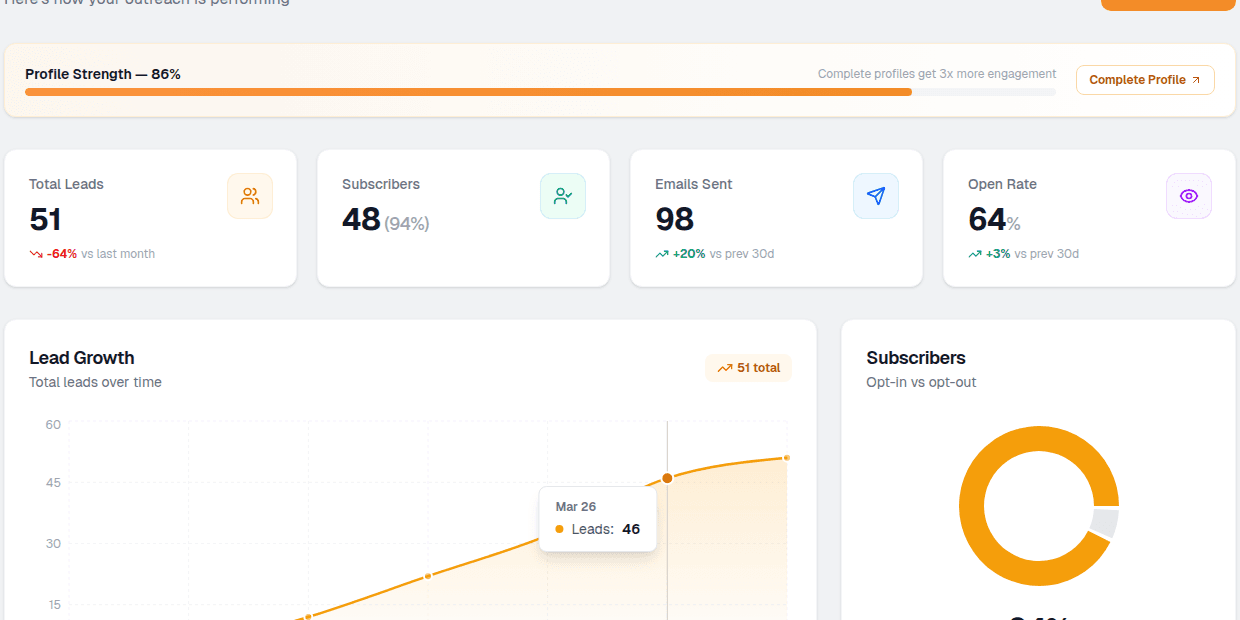Image resolution: width=1240 pixels, height=620 pixels.
Task: Click the 45 y-axis label
Action: pos(53,483)
